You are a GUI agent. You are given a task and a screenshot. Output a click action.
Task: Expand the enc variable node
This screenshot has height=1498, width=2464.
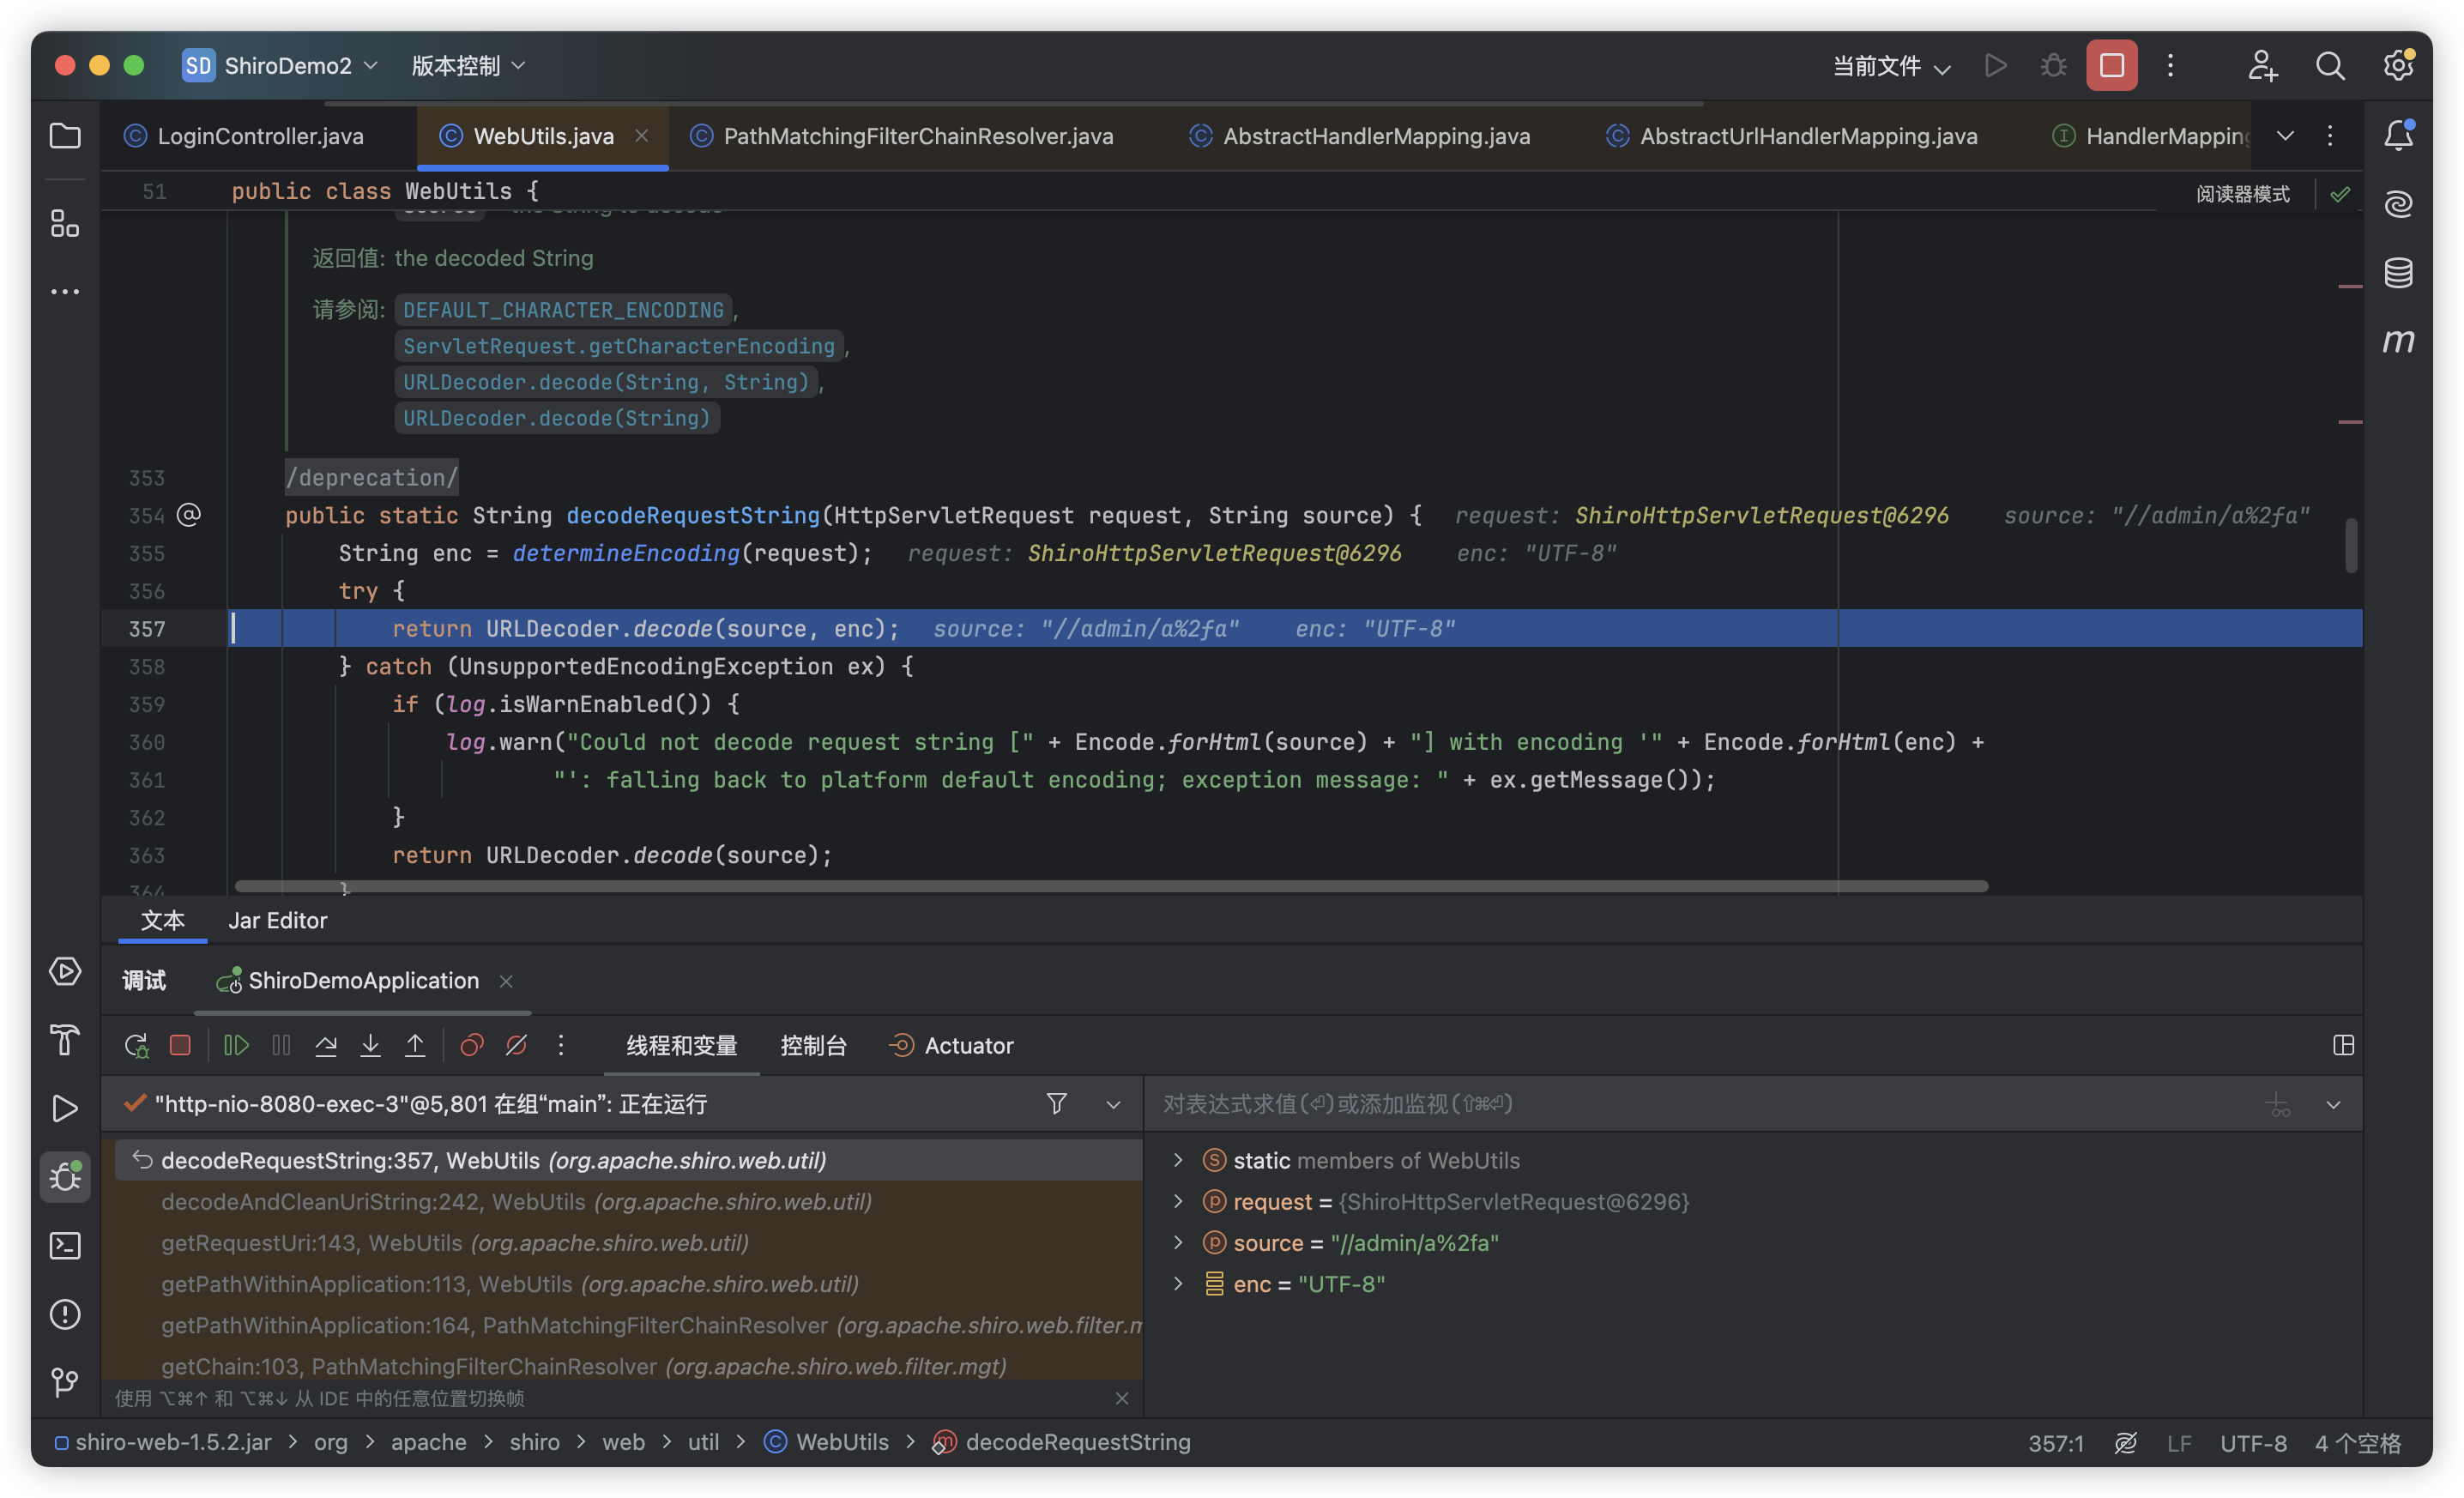(x=1177, y=1283)
